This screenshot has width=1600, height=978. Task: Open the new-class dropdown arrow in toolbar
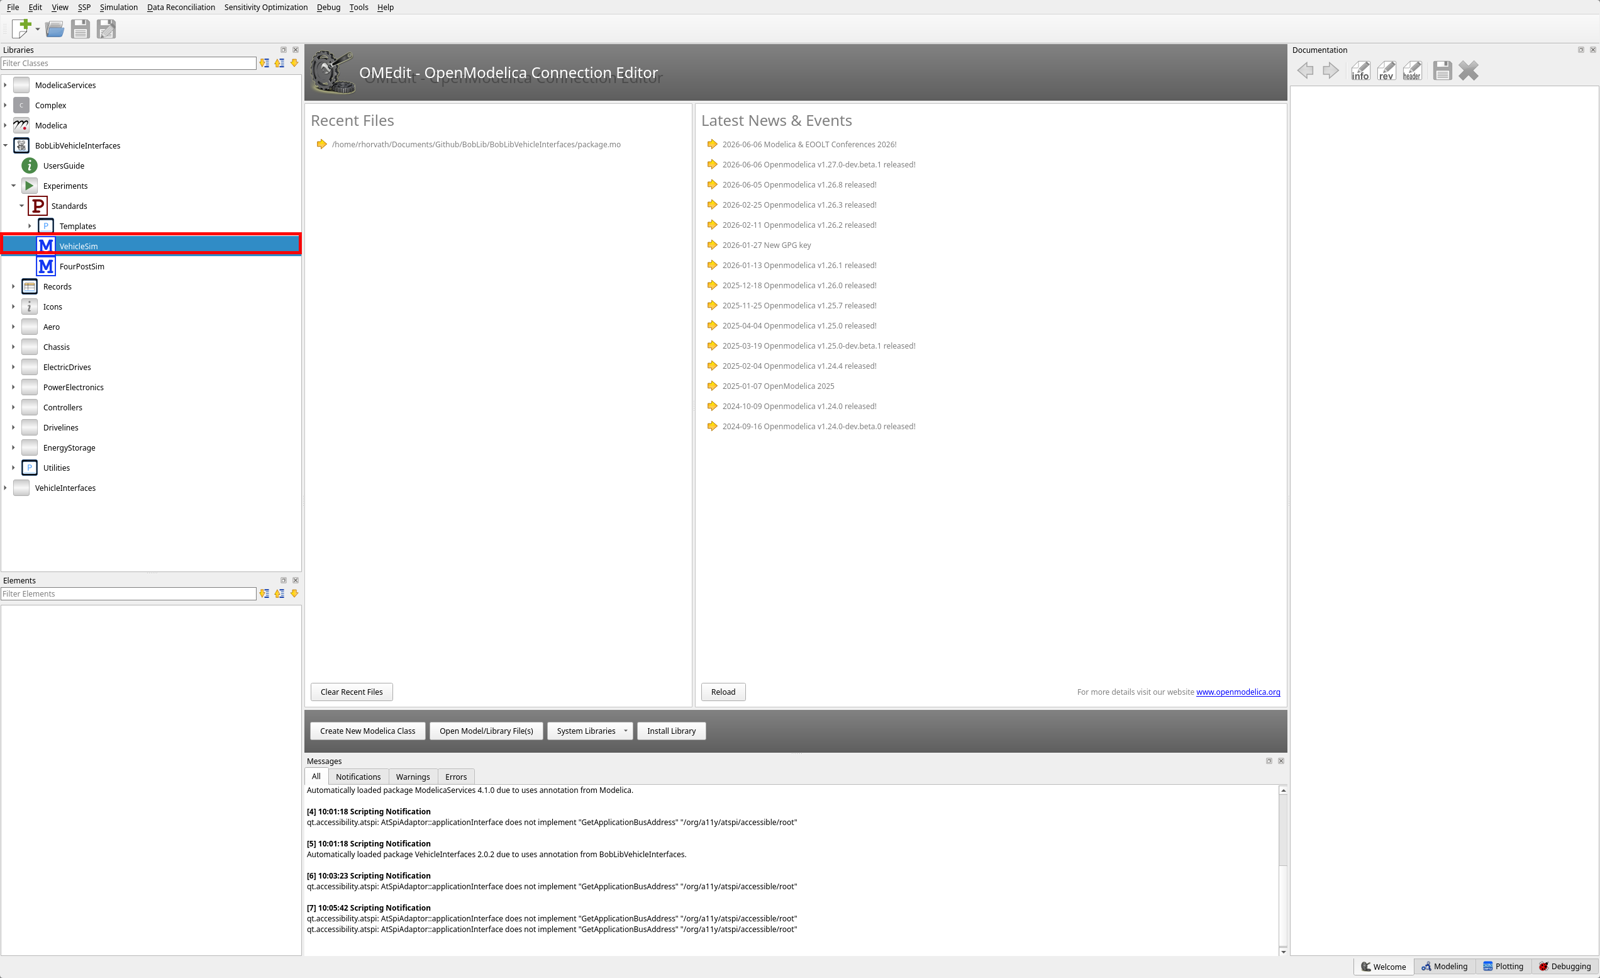pos(37,29)
